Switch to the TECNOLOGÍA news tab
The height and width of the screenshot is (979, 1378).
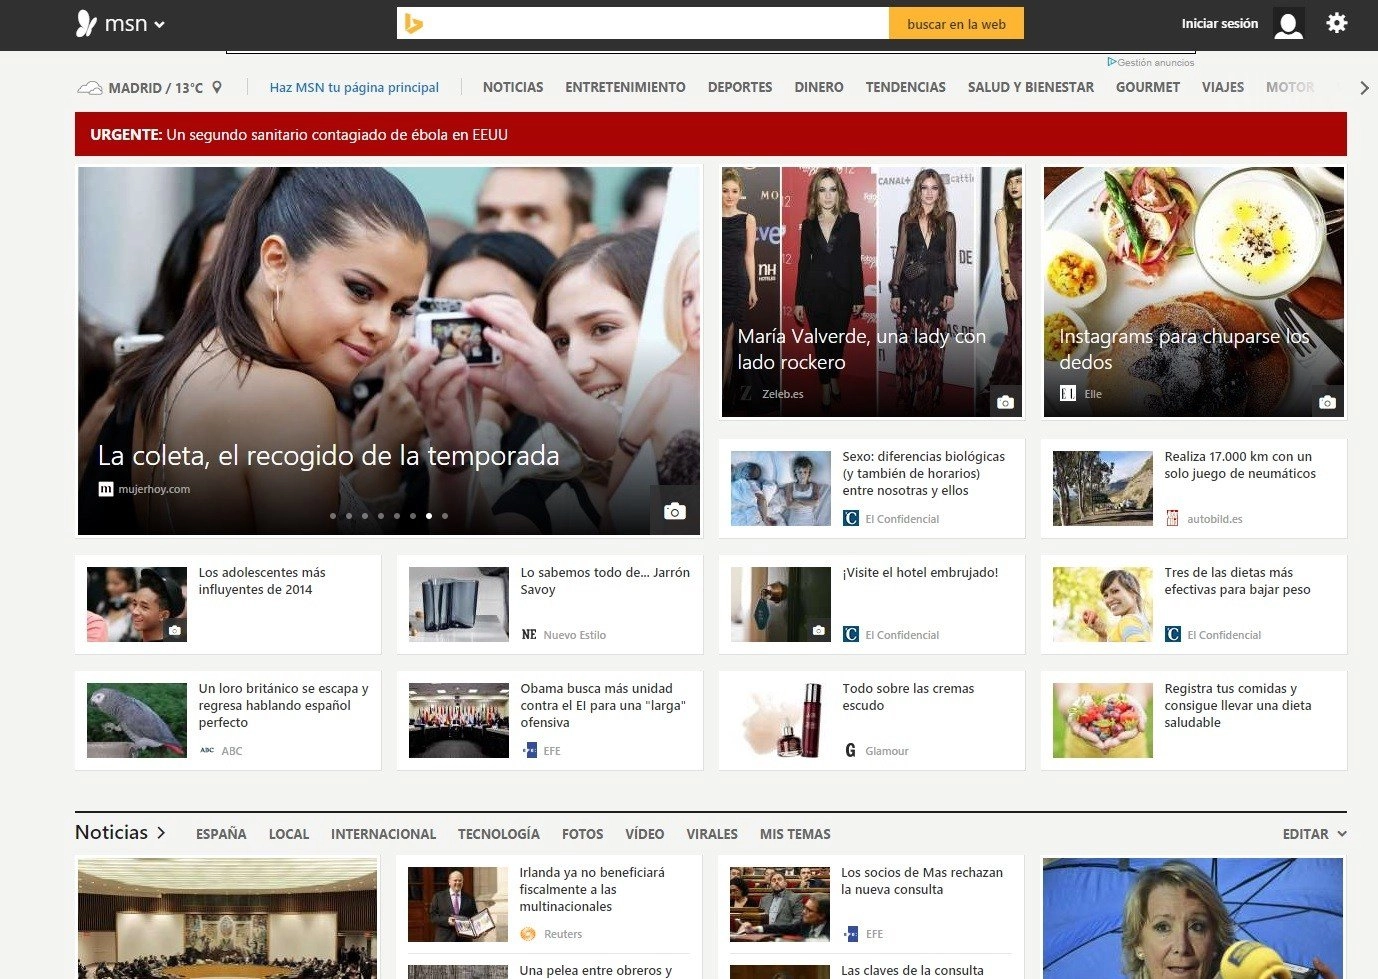click(x=499, y=834)
